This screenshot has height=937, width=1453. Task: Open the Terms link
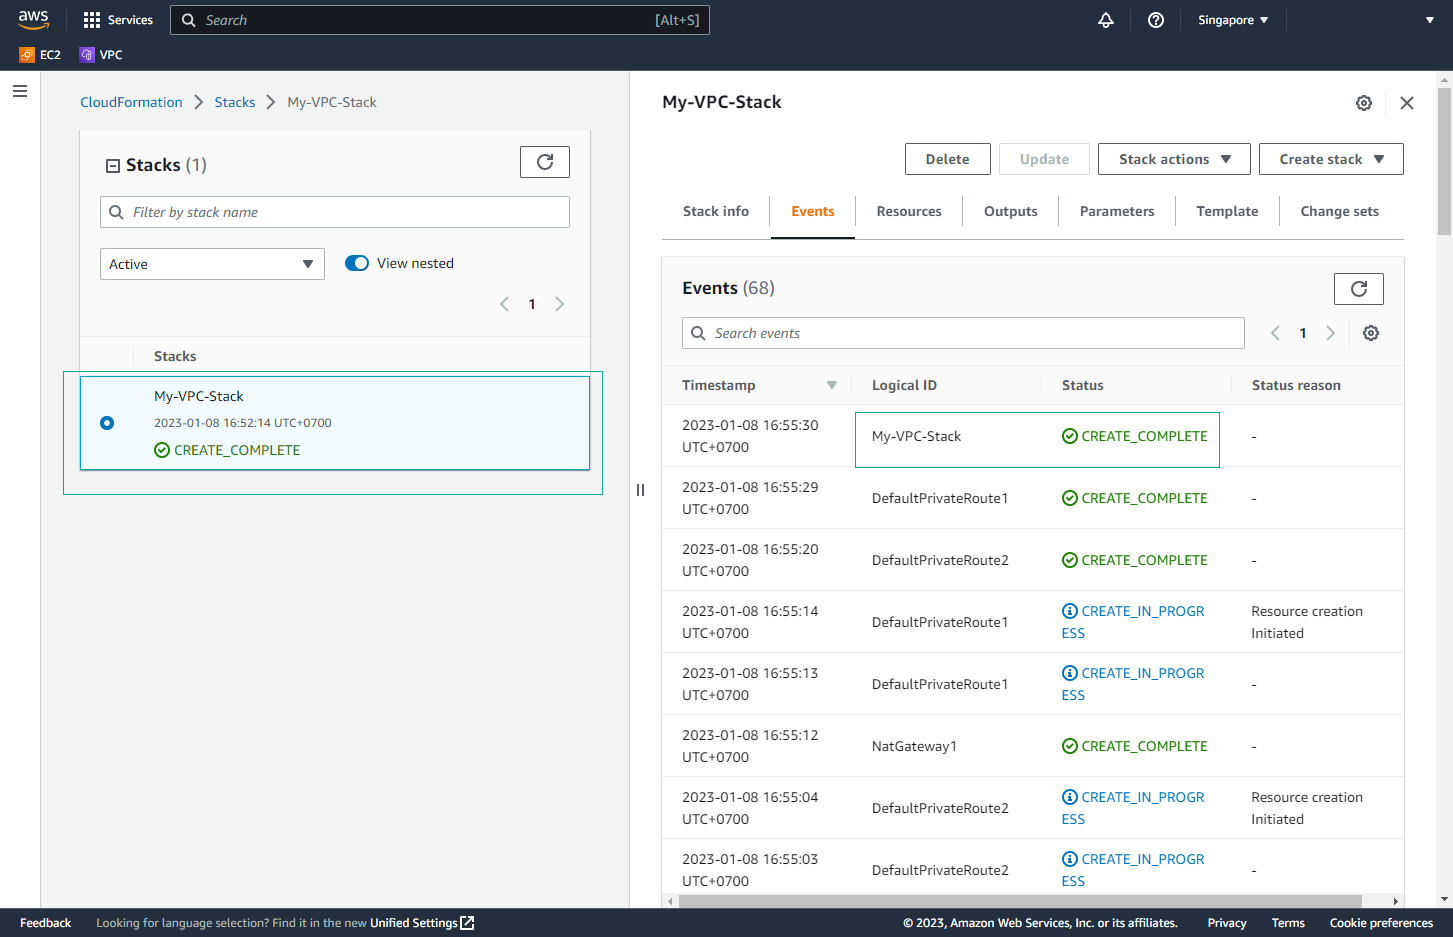tap(1288, 923)
